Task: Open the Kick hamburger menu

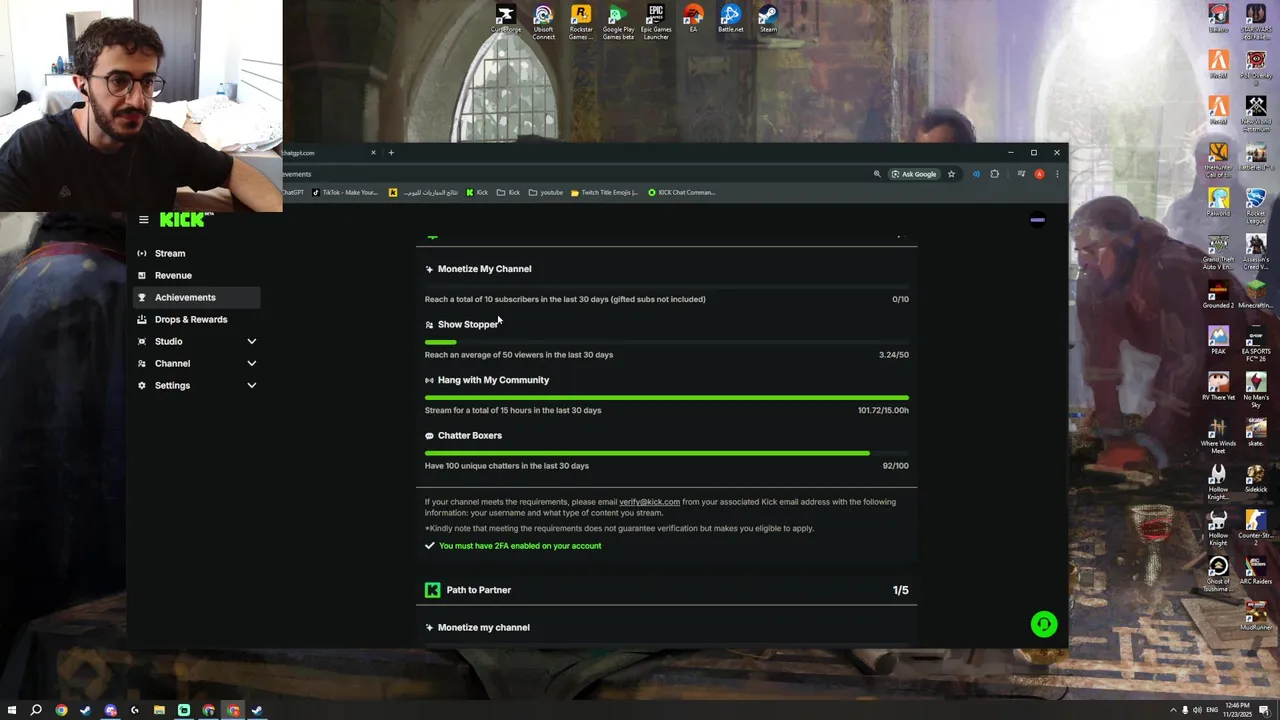Action: [x=143, y=220]
